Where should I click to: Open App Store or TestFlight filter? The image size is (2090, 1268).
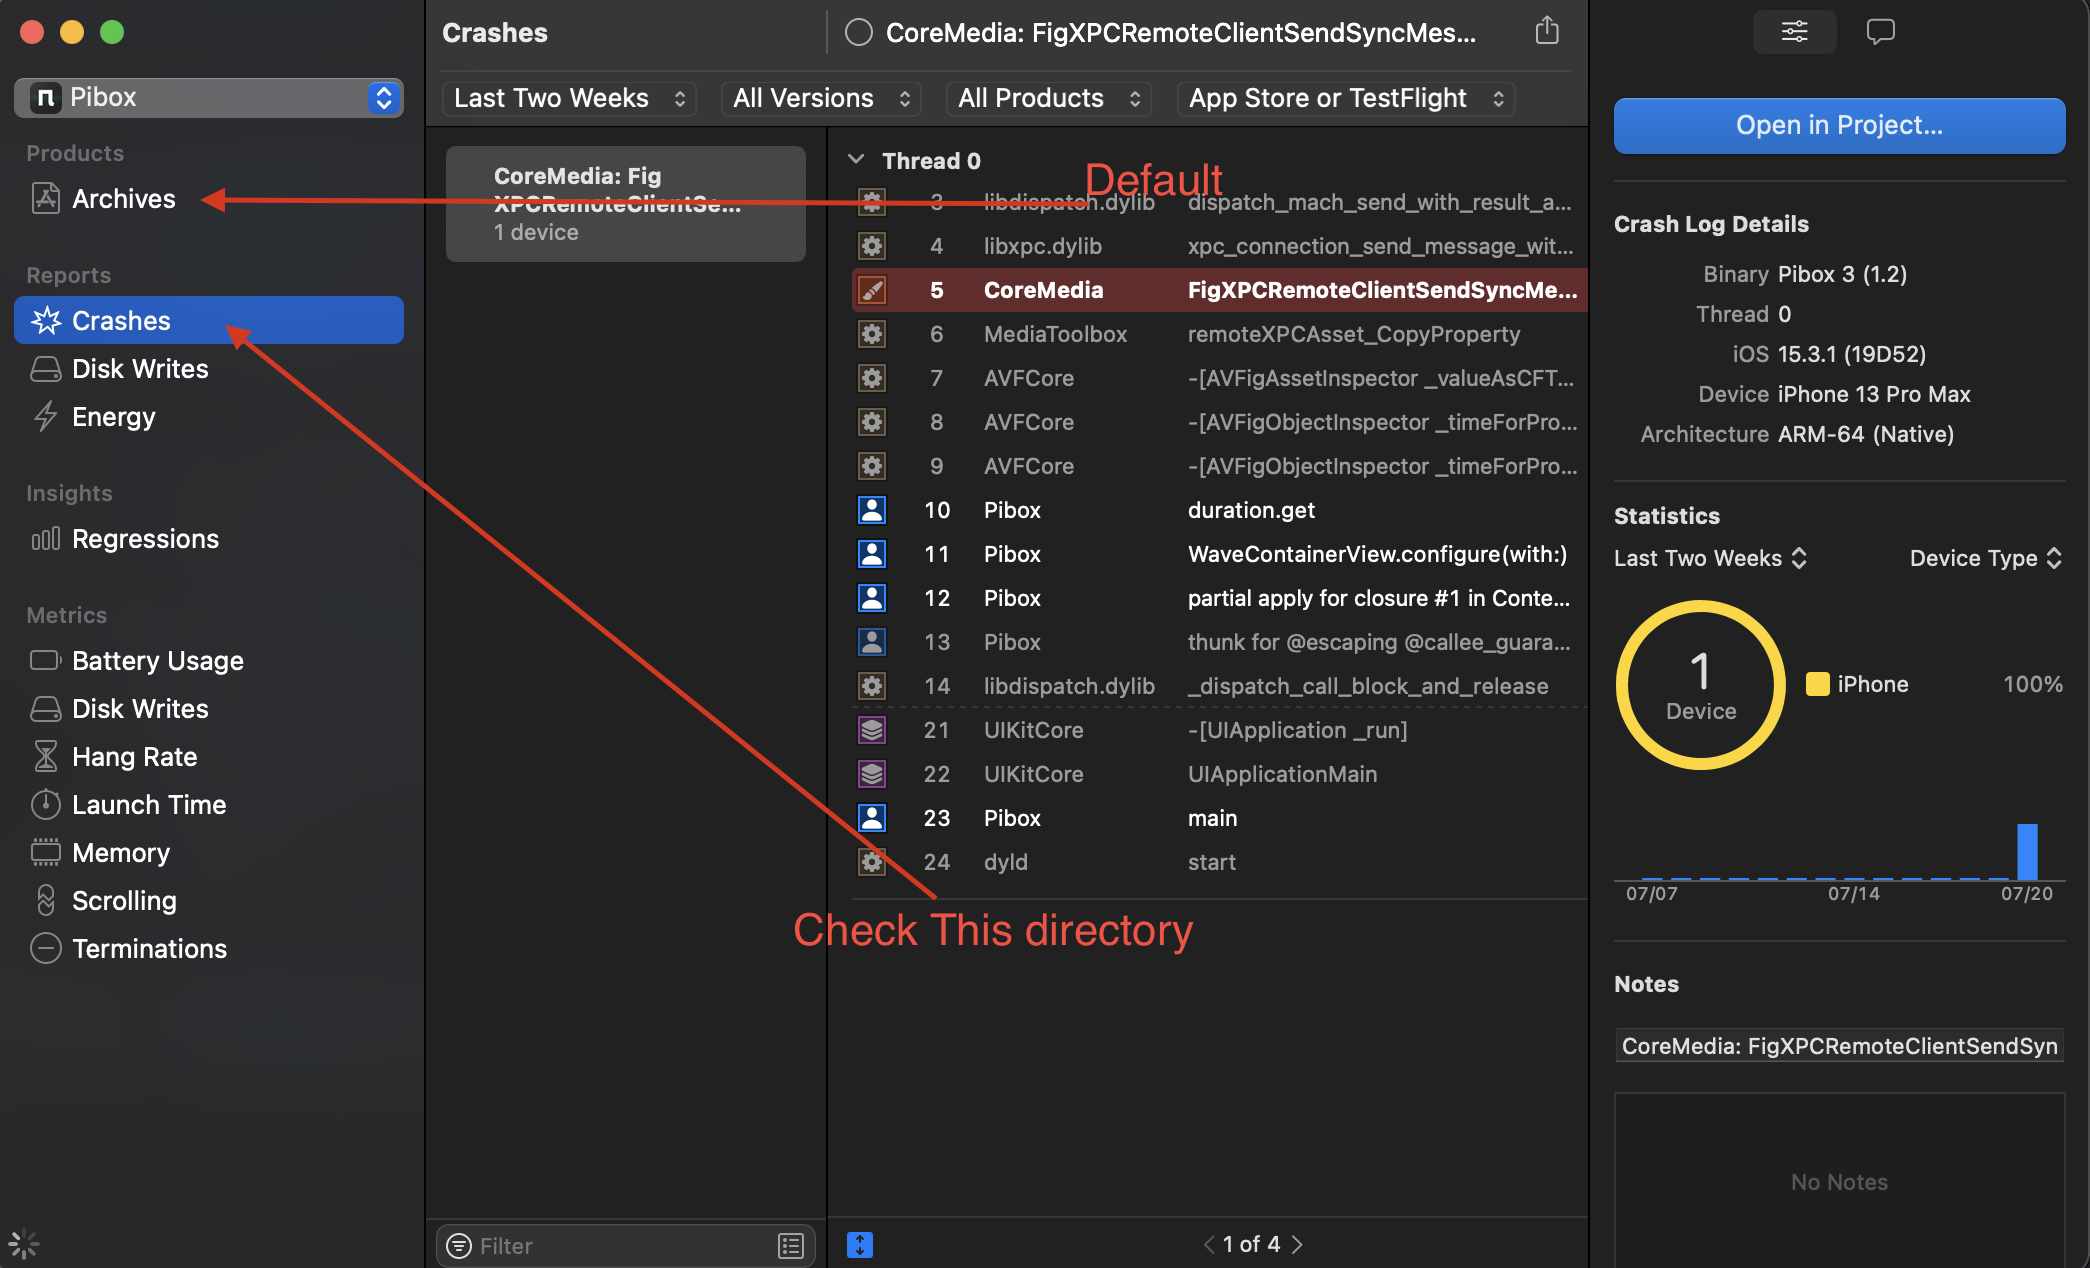[x=1346, y=98]
